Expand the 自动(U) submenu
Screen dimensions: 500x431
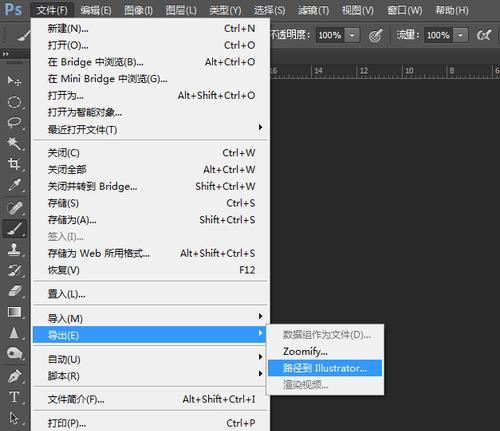point(150,359)
